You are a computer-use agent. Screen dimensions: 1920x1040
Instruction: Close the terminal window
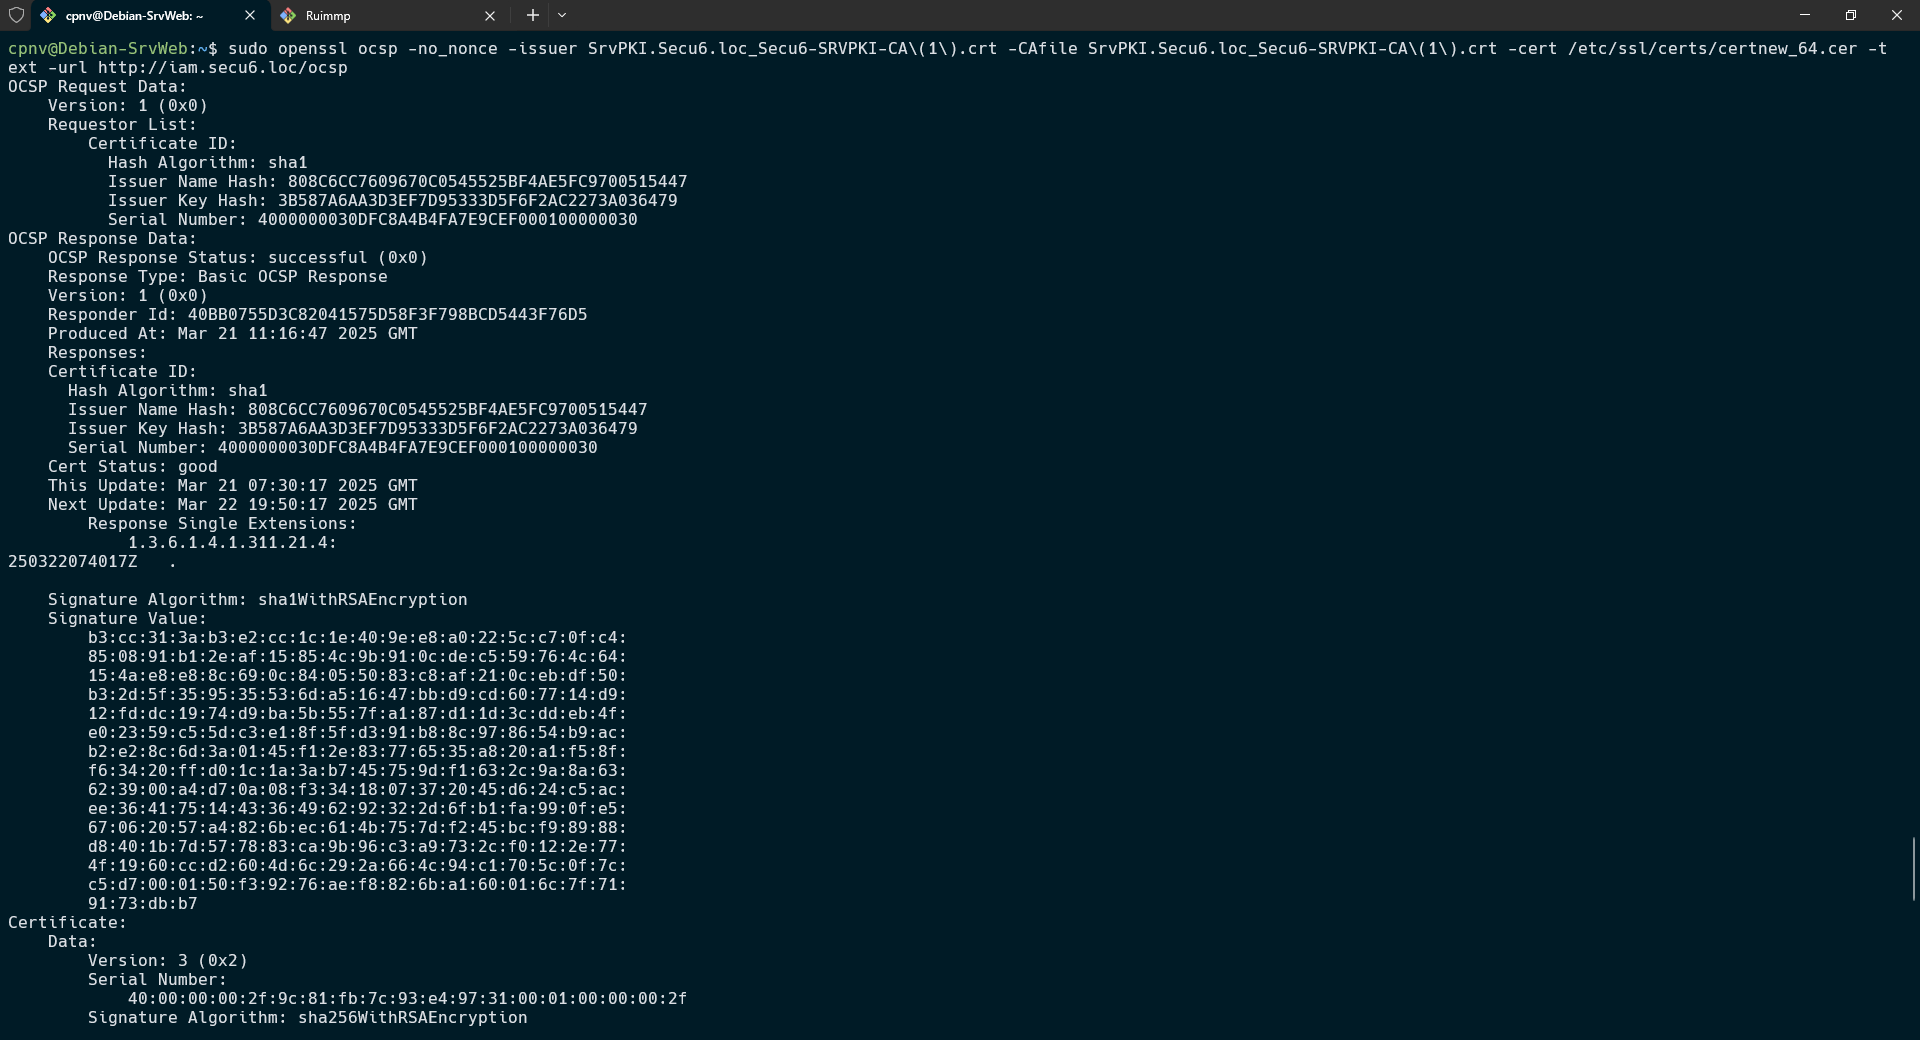pyautogui.click(x=1897, y=15)
